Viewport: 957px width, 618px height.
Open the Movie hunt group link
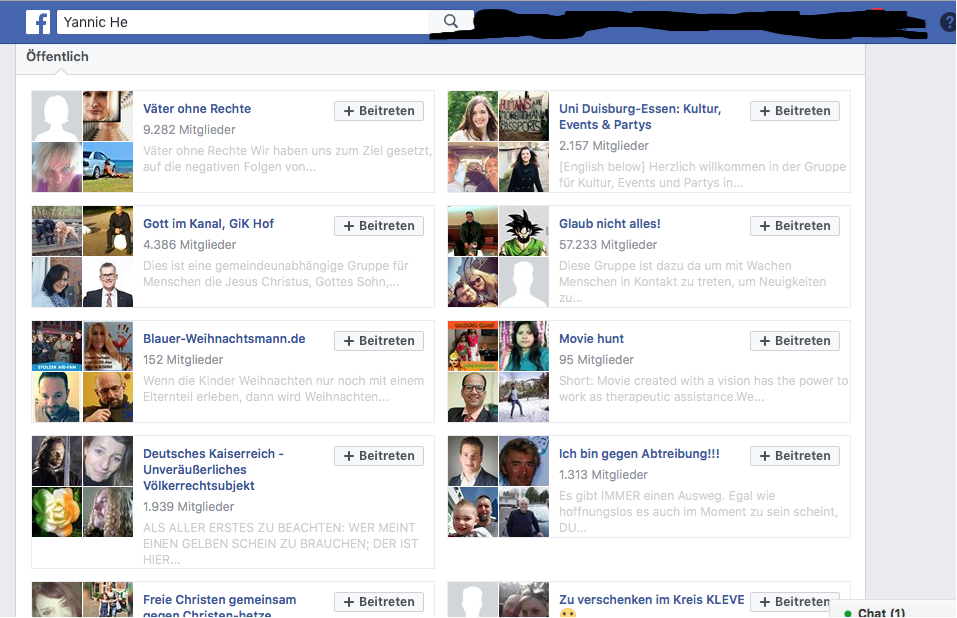point(591,339)
